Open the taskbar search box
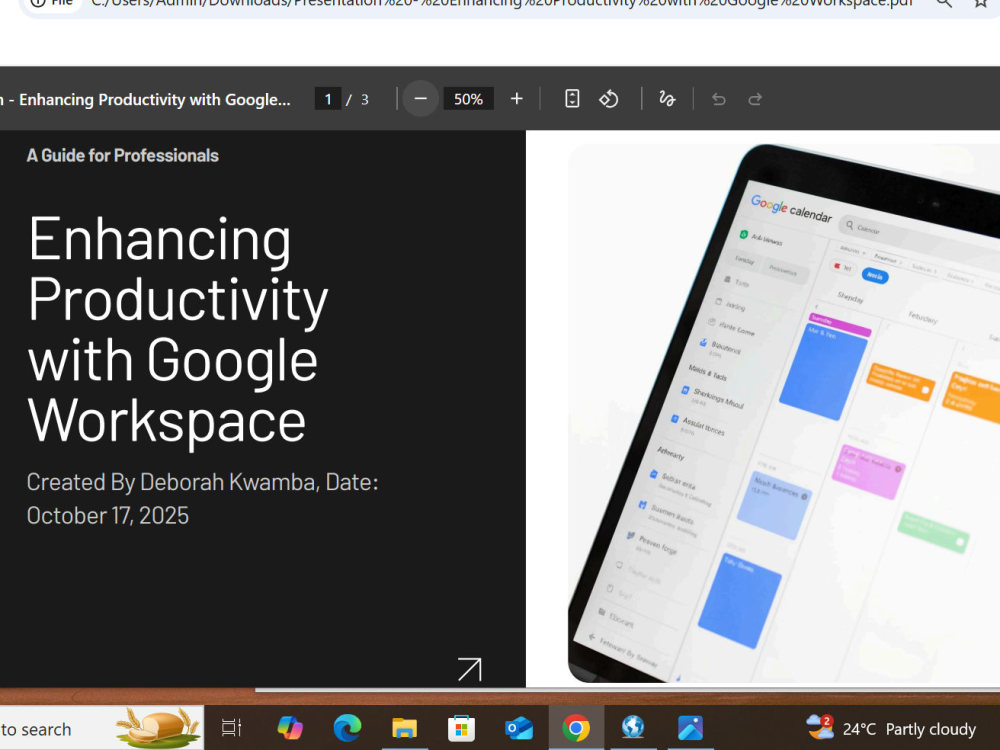1000x750 pixels. (x=102, y=728)
